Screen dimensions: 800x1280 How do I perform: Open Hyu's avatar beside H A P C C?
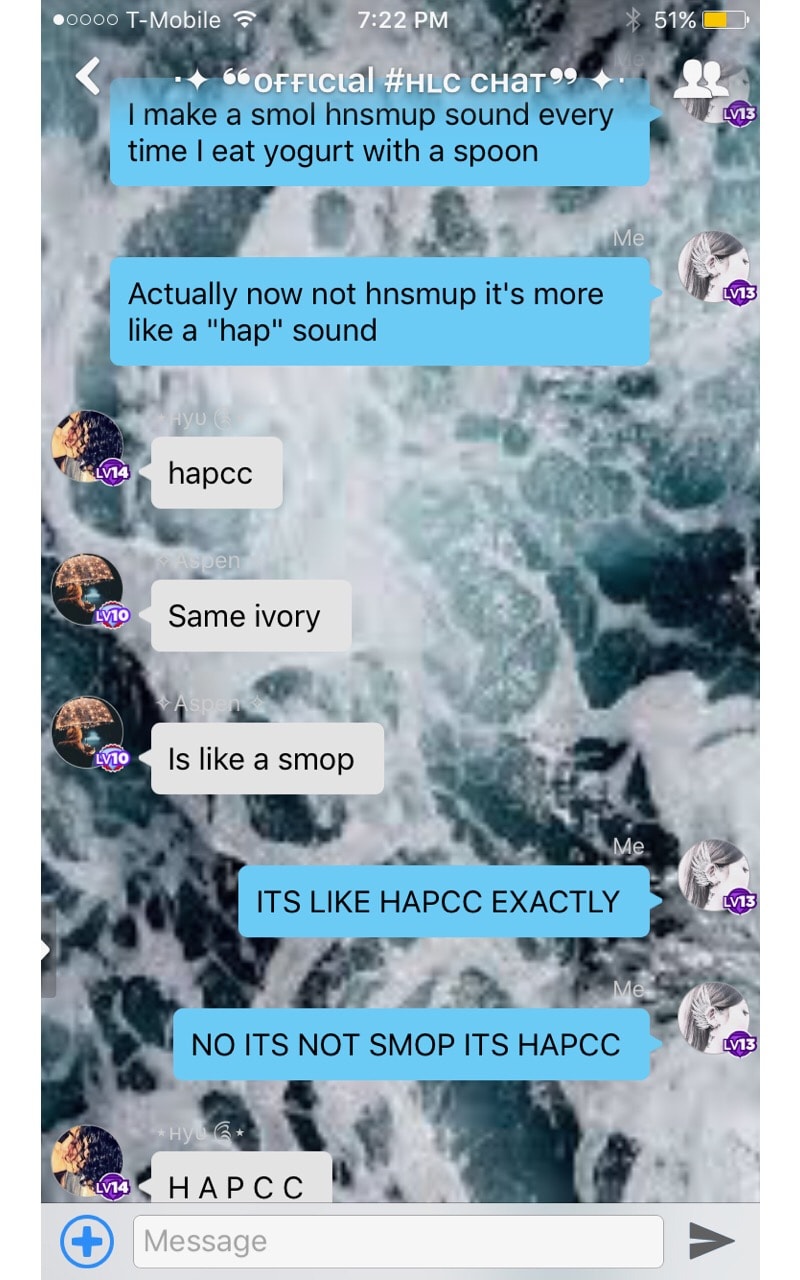pos(88,1162)
